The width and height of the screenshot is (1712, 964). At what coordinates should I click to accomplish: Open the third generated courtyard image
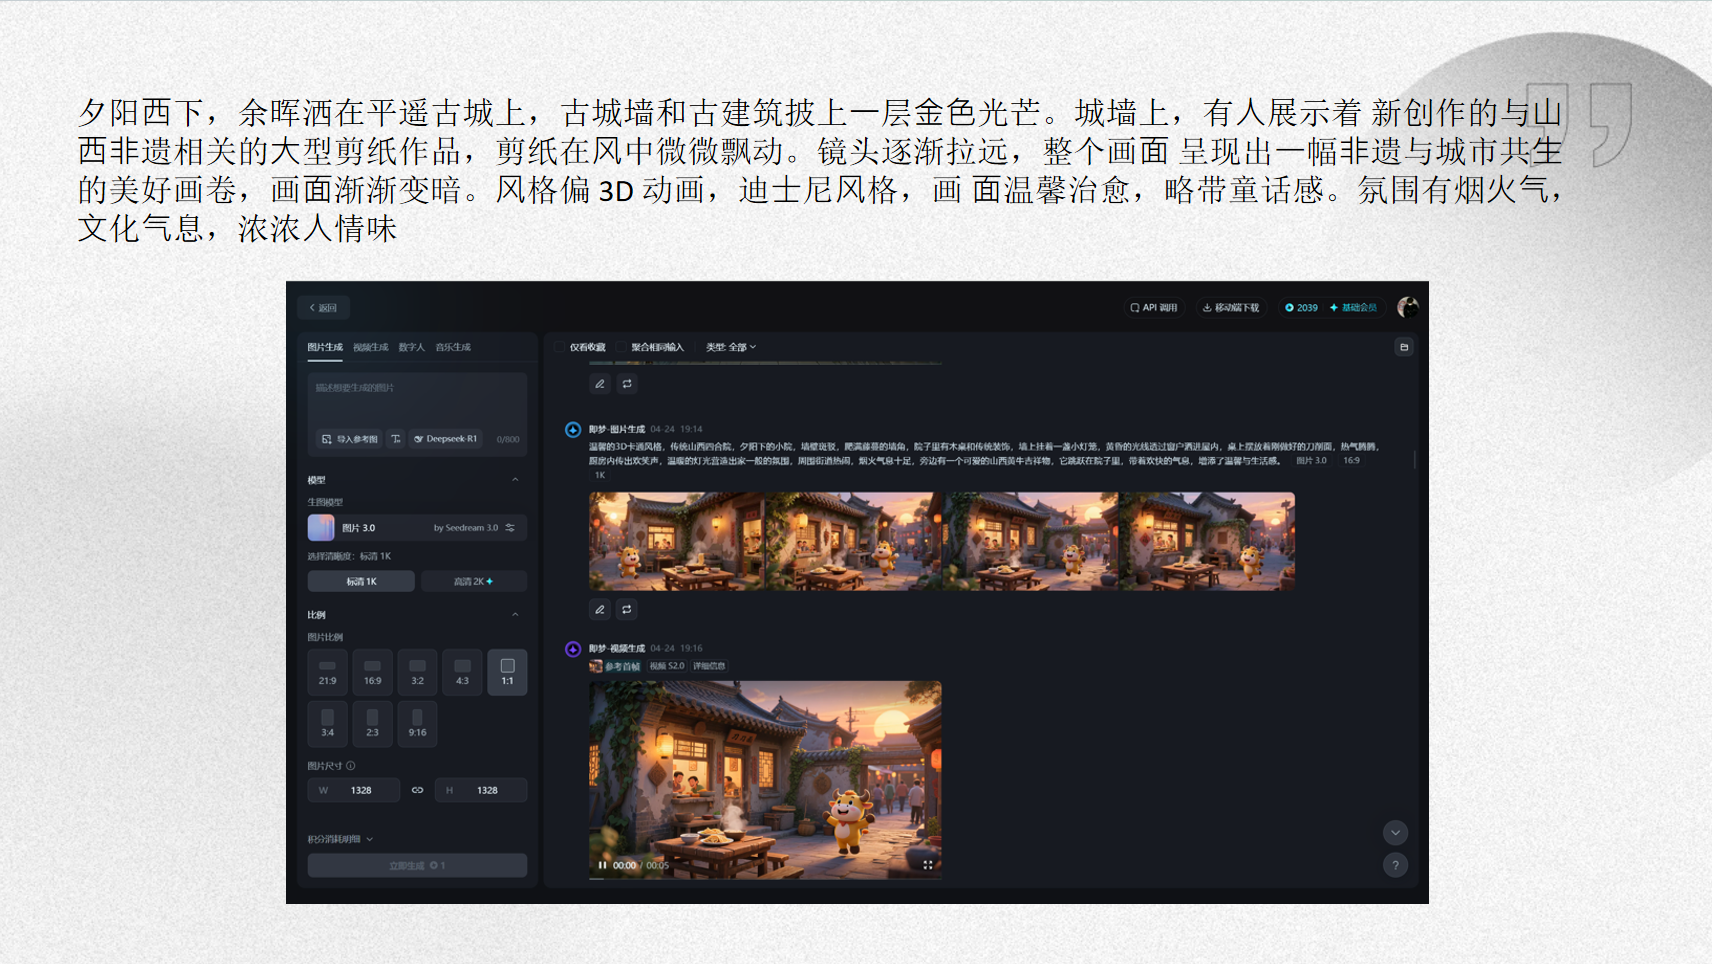pyautogui.click(x=1030, y=541)
